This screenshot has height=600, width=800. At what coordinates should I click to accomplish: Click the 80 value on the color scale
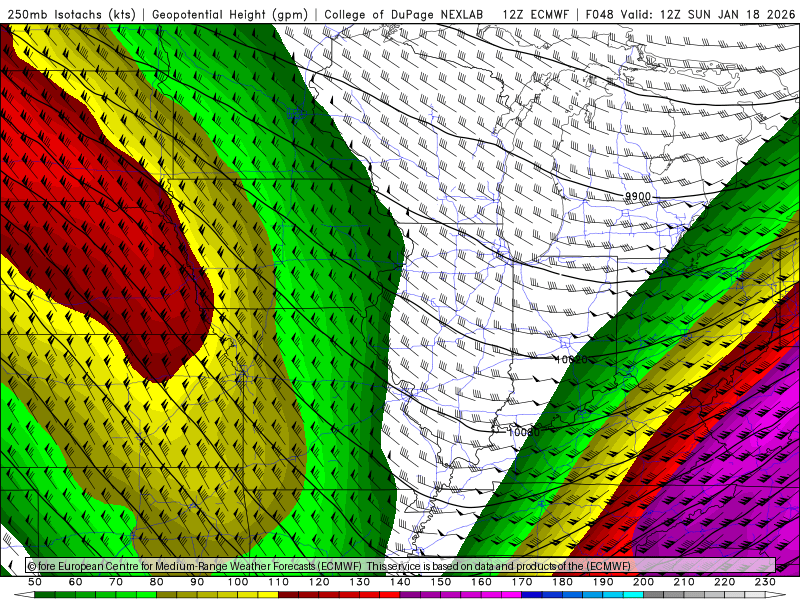coord(156,582)
